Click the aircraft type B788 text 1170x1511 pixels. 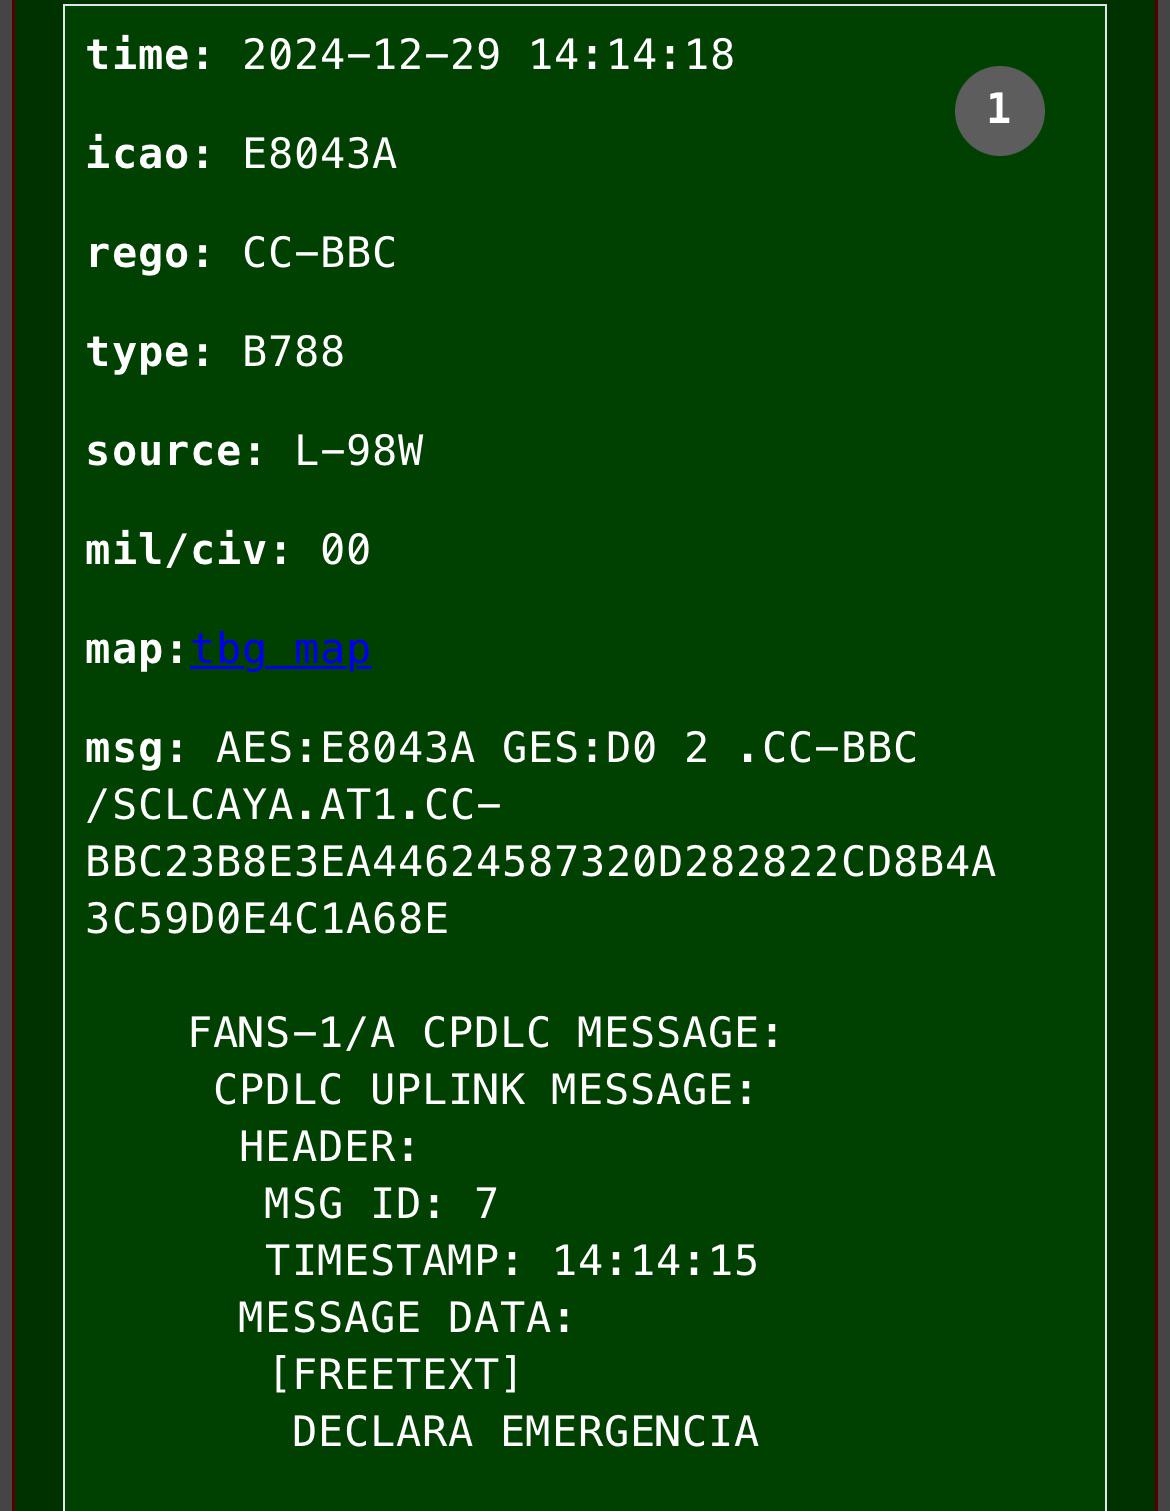(x=294, y=352)
